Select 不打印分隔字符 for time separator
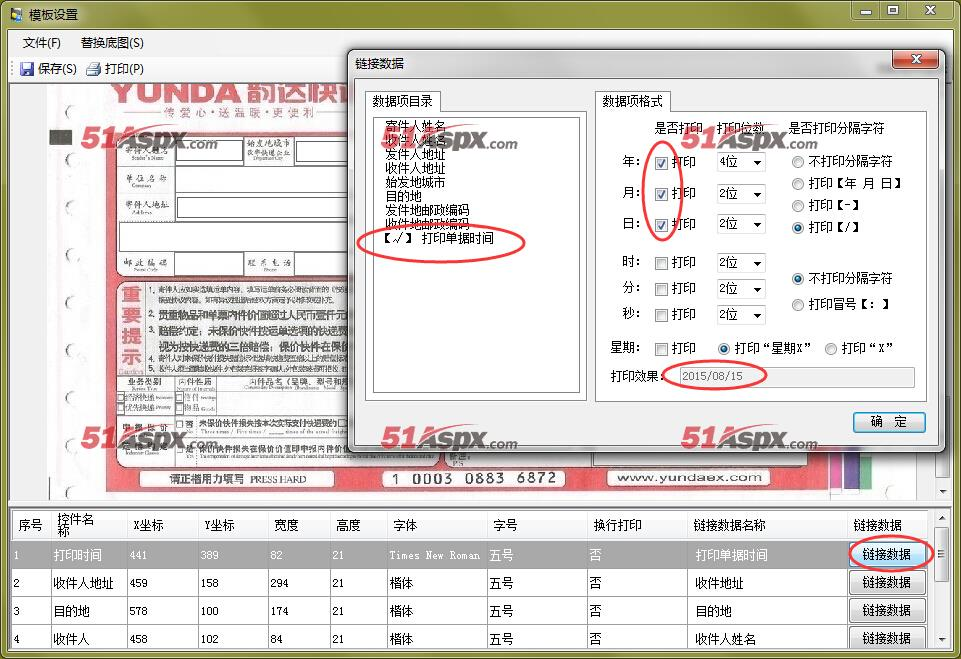 point(797,279)
